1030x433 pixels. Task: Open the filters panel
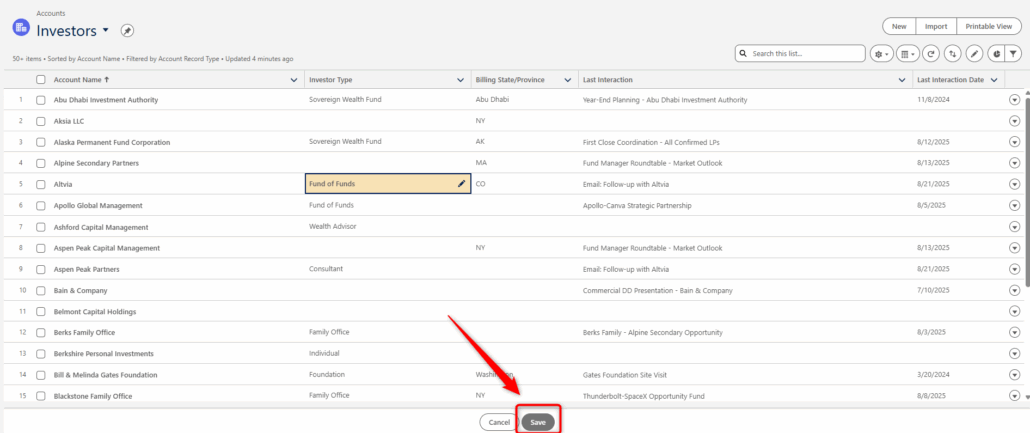tap(1014, 54)
